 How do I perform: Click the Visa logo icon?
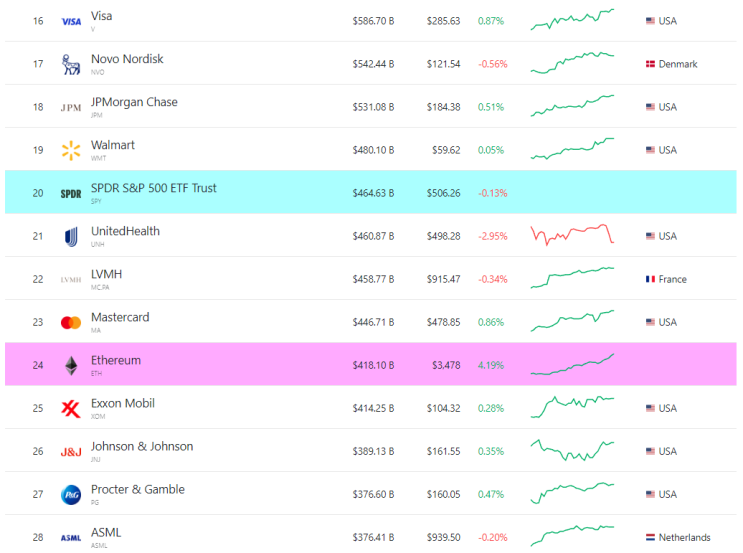71,21
